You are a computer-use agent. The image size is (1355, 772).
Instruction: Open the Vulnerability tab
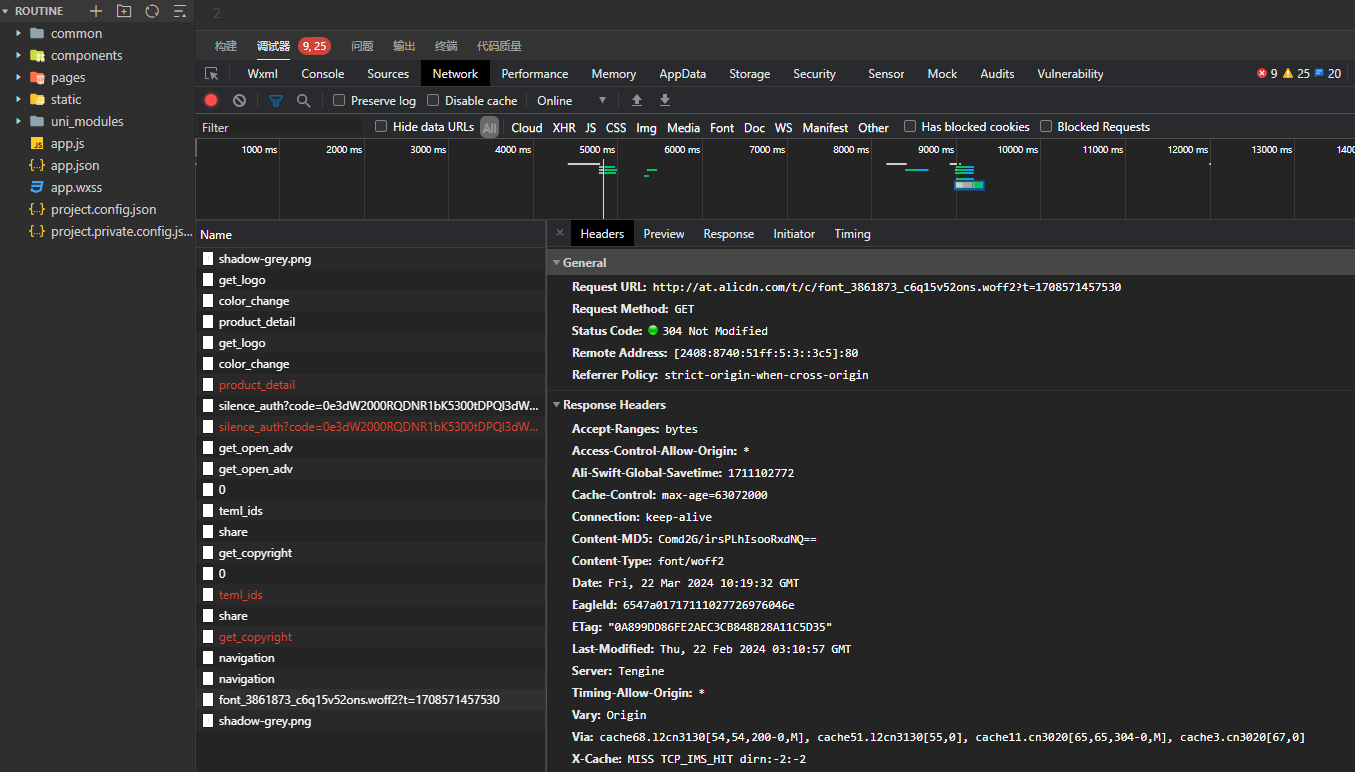coord(1070,74)
